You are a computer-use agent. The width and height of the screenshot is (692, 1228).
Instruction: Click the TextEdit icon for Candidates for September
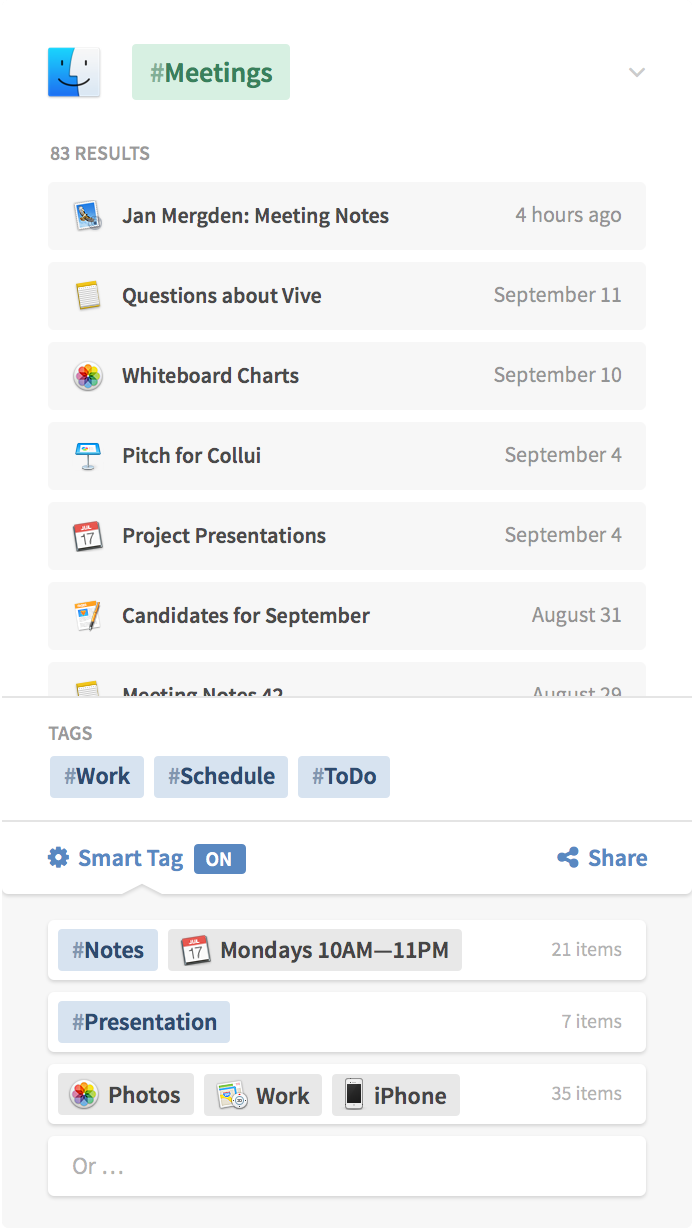[x=88, y=615]
